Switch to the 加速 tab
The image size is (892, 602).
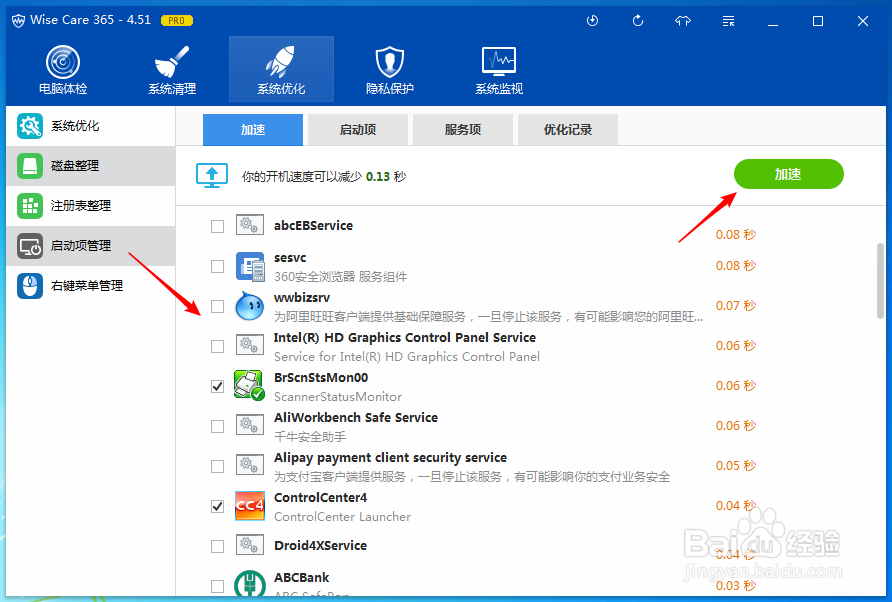pyautogui.click(x=253, y=130)
